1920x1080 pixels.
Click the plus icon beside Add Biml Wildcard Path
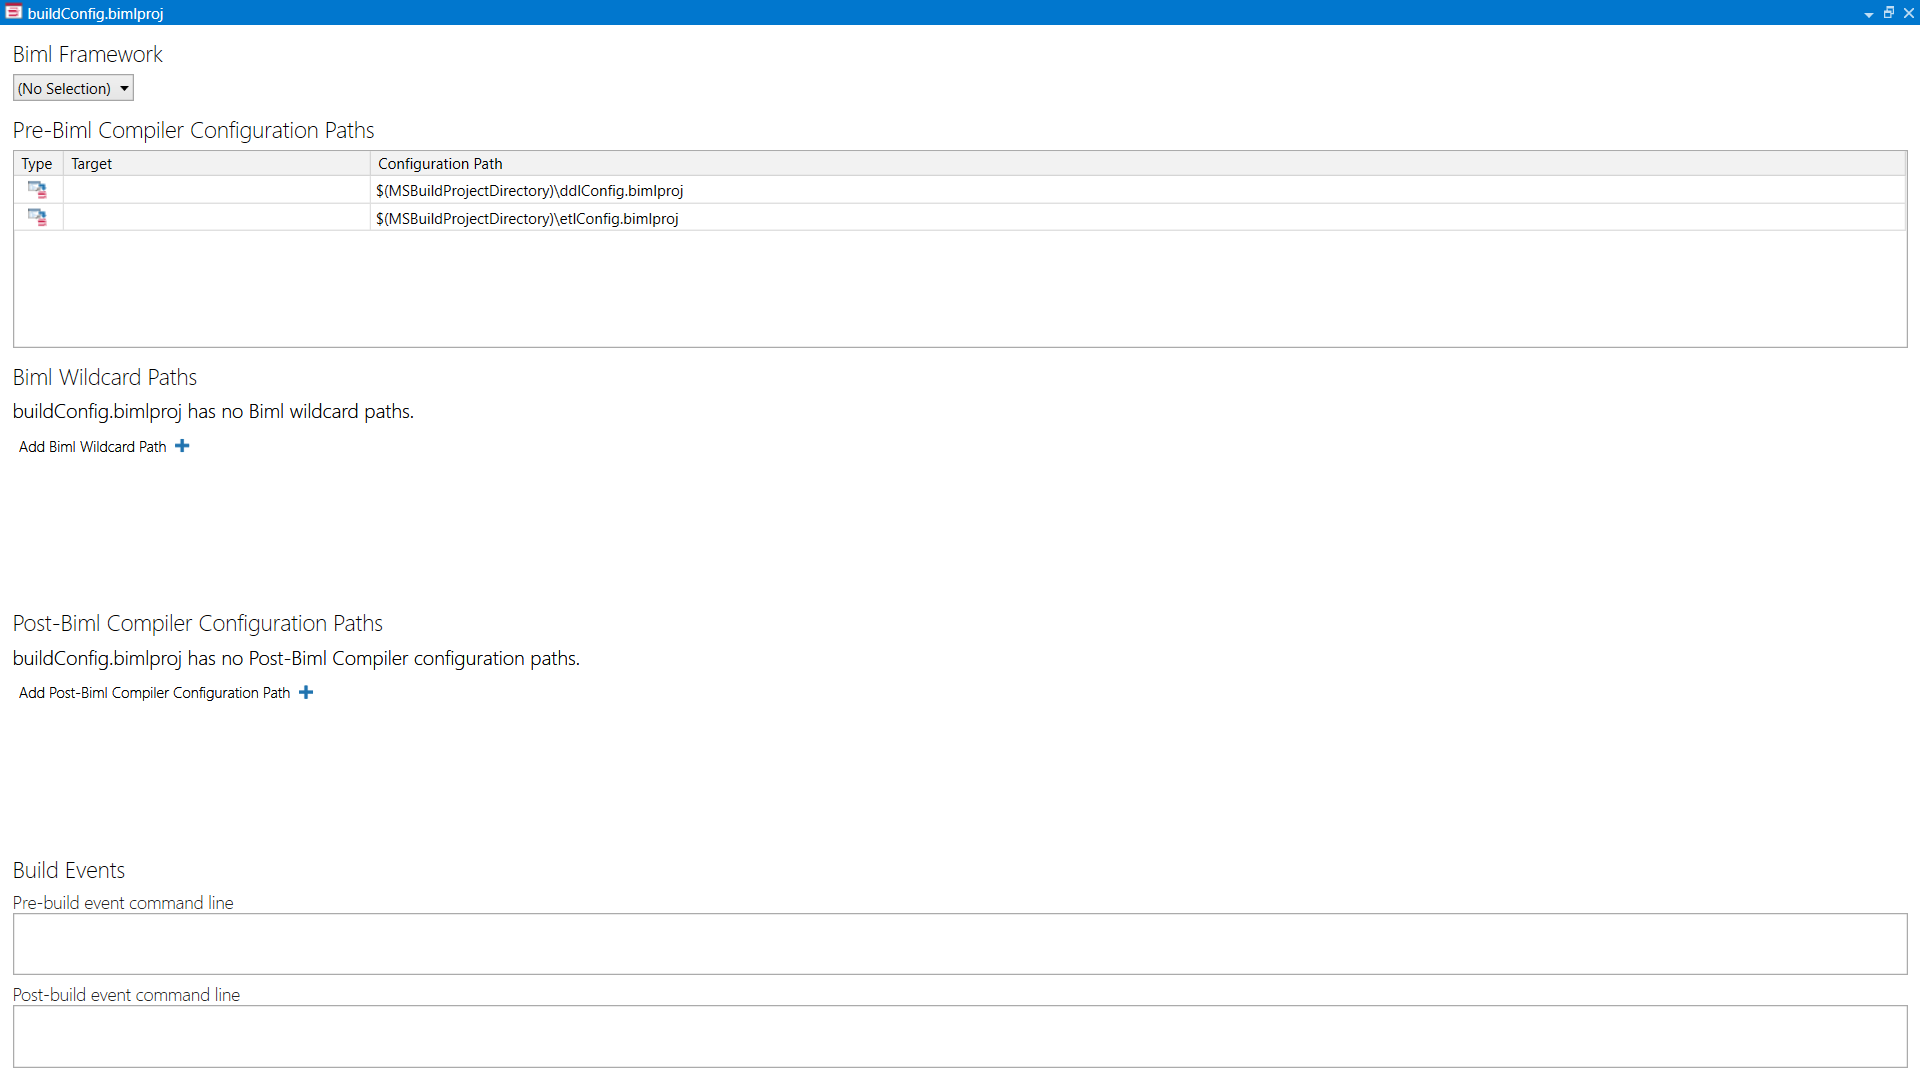182,446
